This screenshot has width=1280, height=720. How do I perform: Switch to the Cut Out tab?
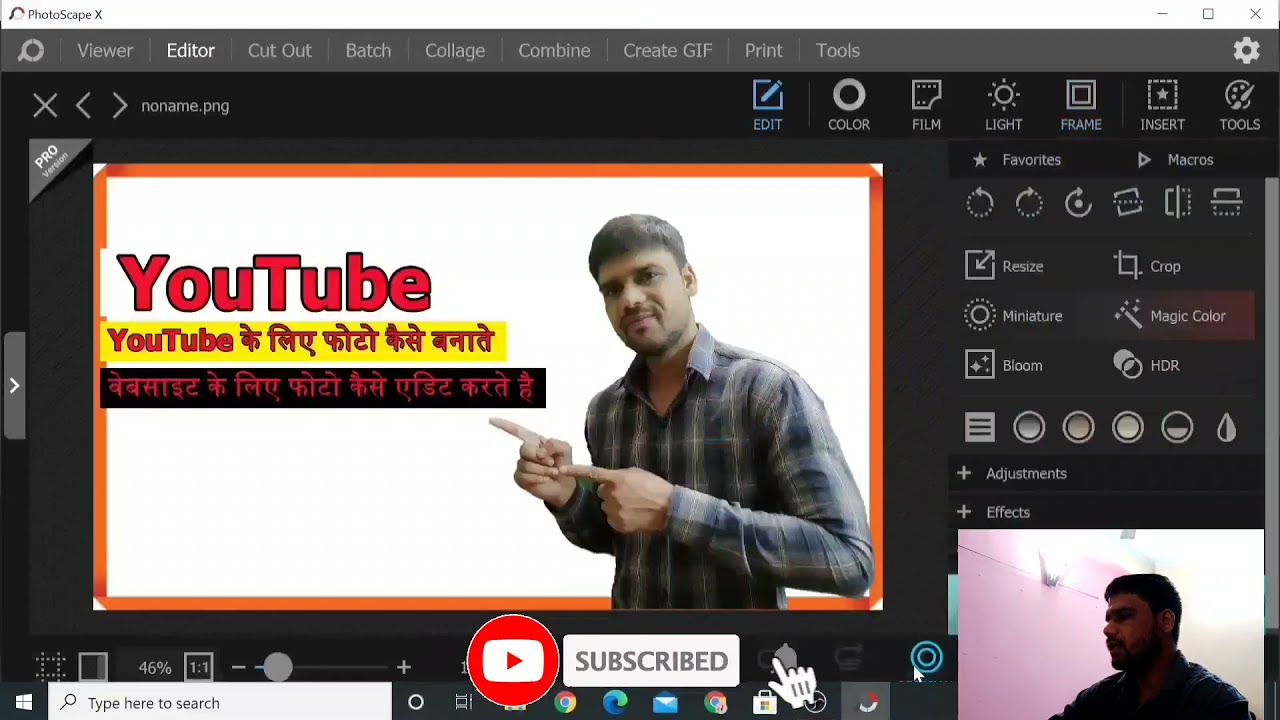tap(280, 51)
